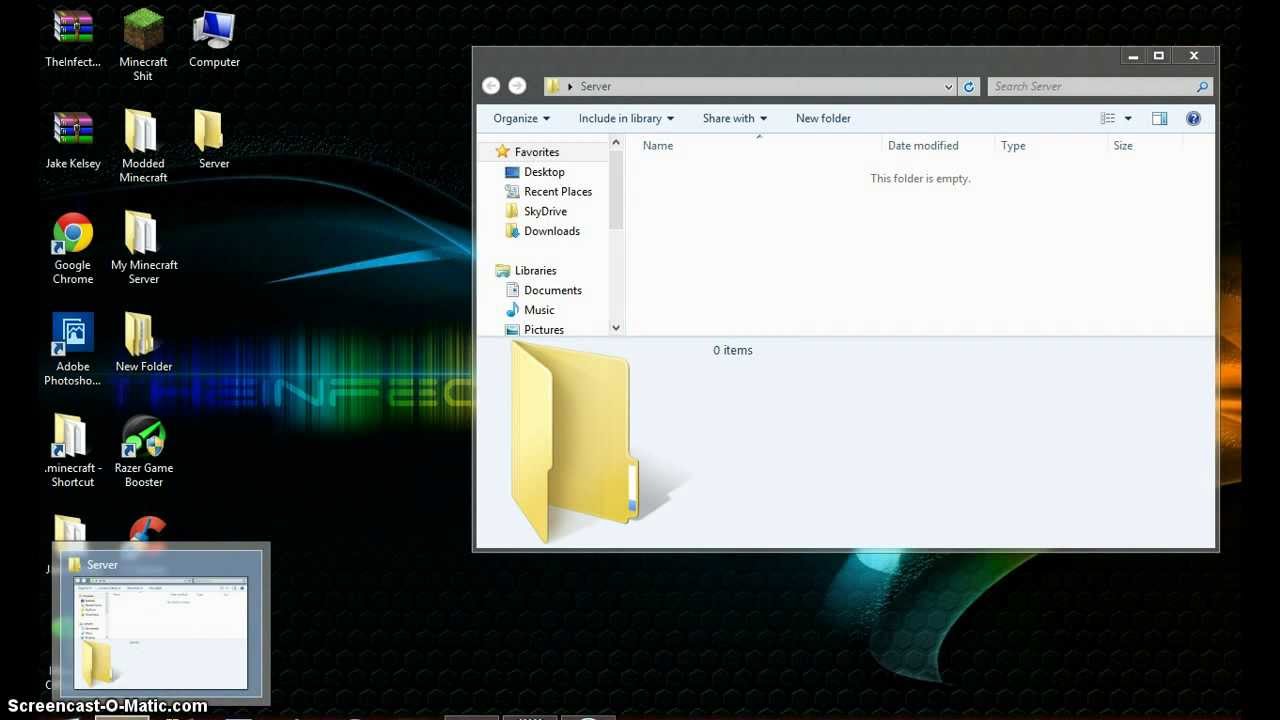Refresh the Server folder view
1280x720 pixels.
point(968,87)
